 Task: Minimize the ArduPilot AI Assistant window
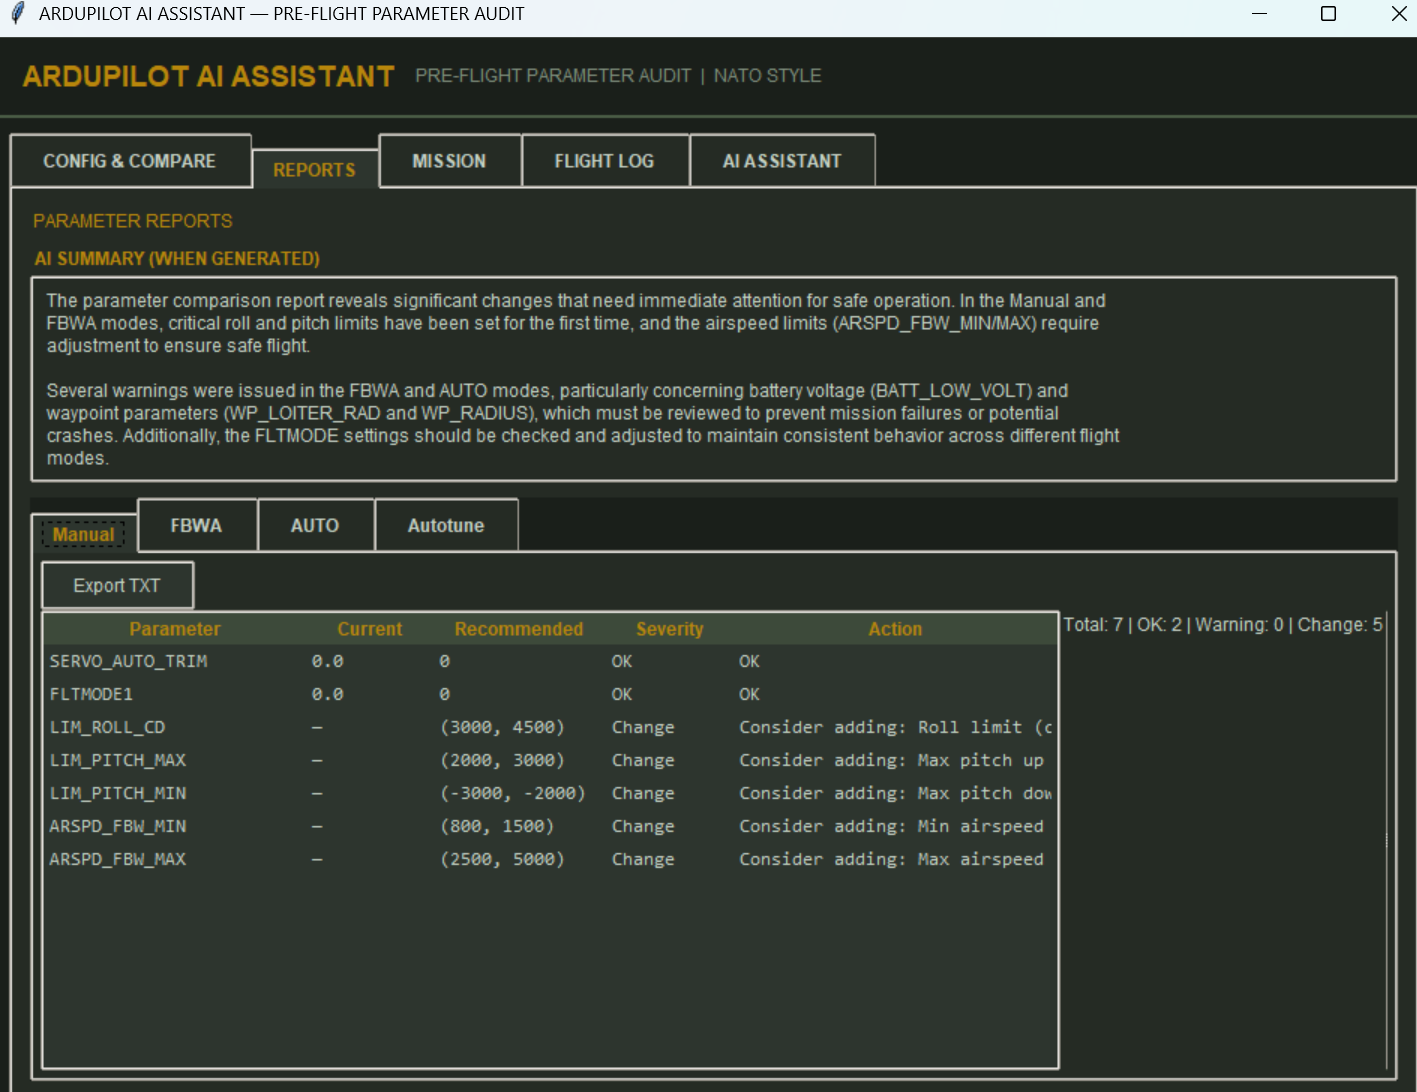pyautogui.click(x=1260, y=14)
